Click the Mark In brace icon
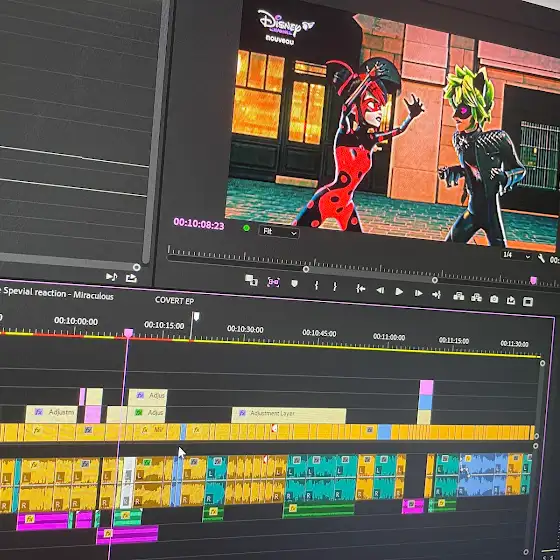 pos(316,285)
